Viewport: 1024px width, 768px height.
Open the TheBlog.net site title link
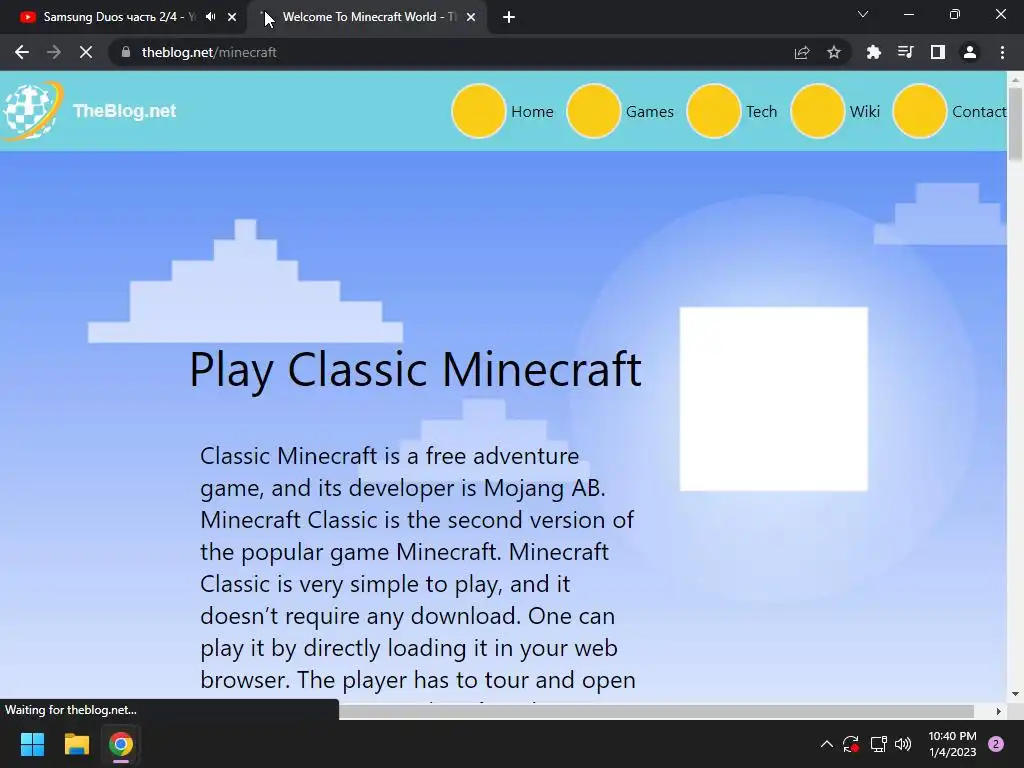[124, 111]
